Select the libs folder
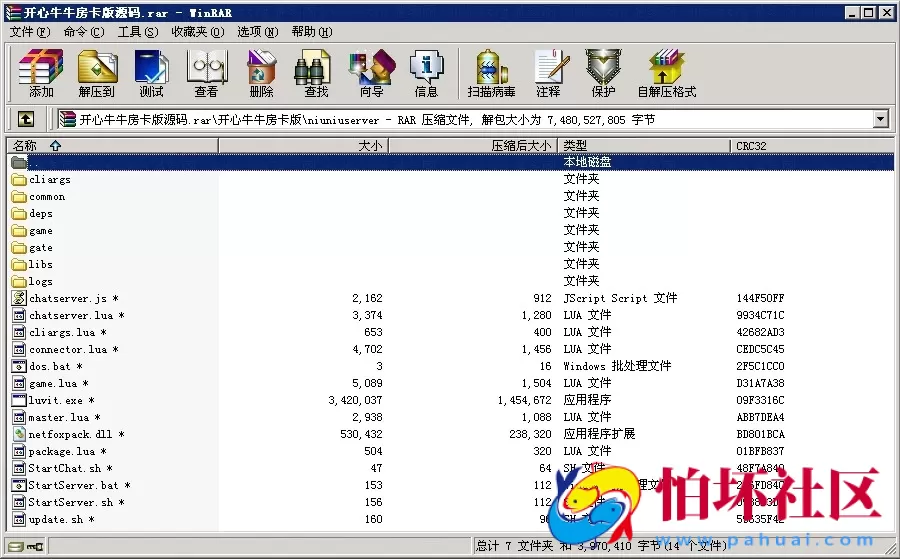 click(41, 265)
